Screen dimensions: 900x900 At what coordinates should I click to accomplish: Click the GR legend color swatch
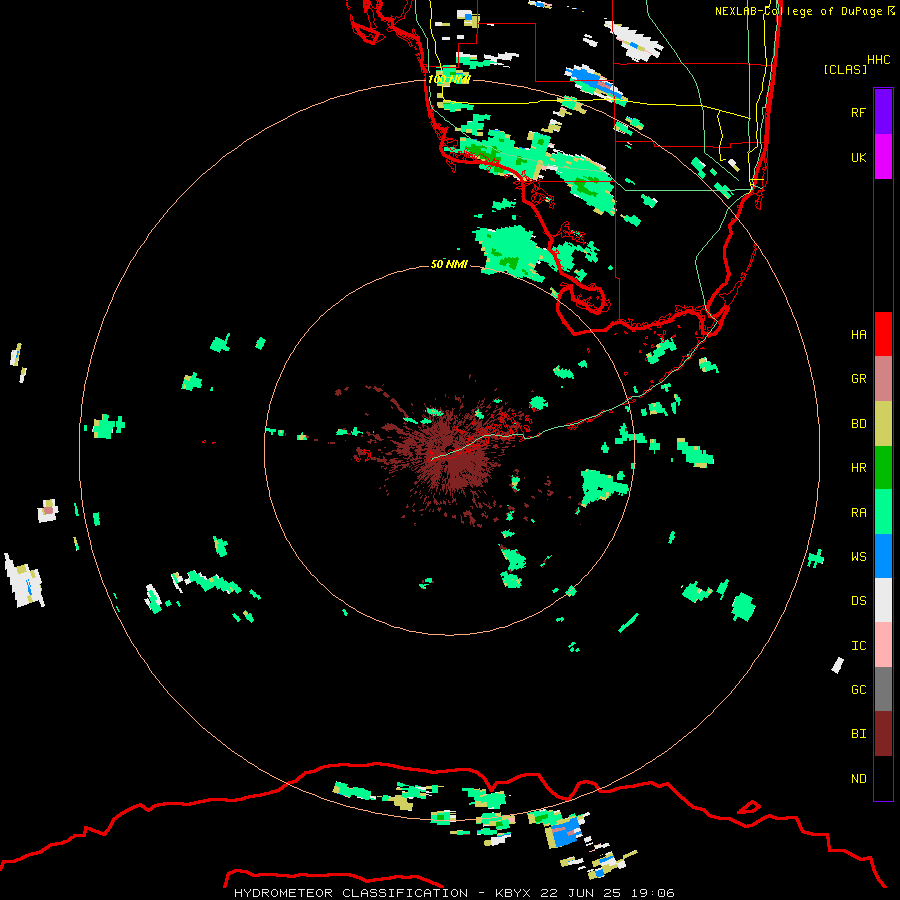(x=883, y=379)
